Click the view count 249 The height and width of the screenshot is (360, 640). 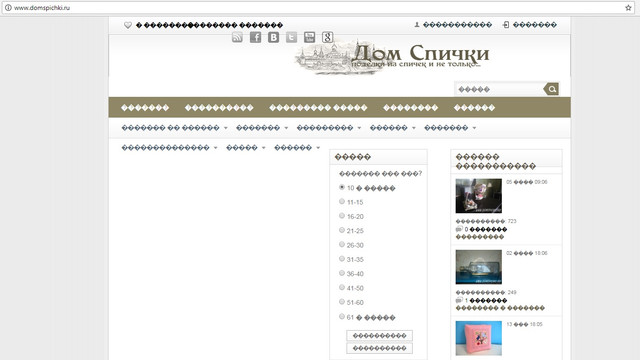tap(512, 292)
